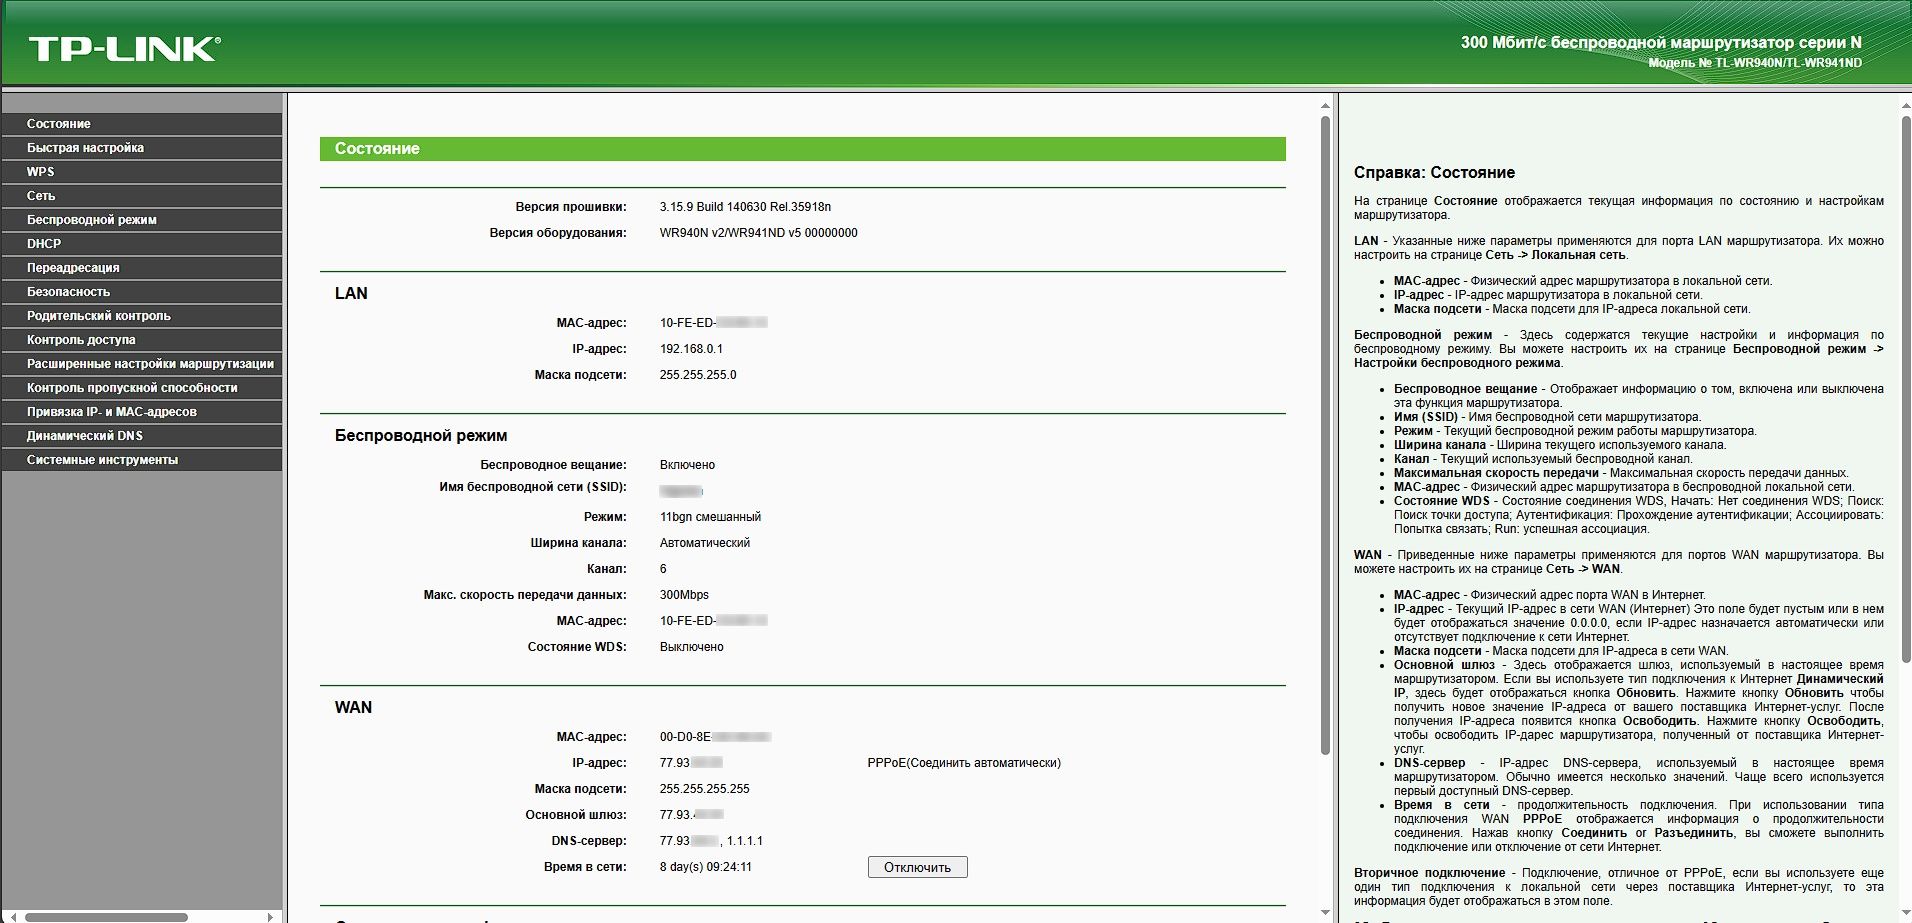Go to Беспроводной режим settings

[x=142, y=220]
